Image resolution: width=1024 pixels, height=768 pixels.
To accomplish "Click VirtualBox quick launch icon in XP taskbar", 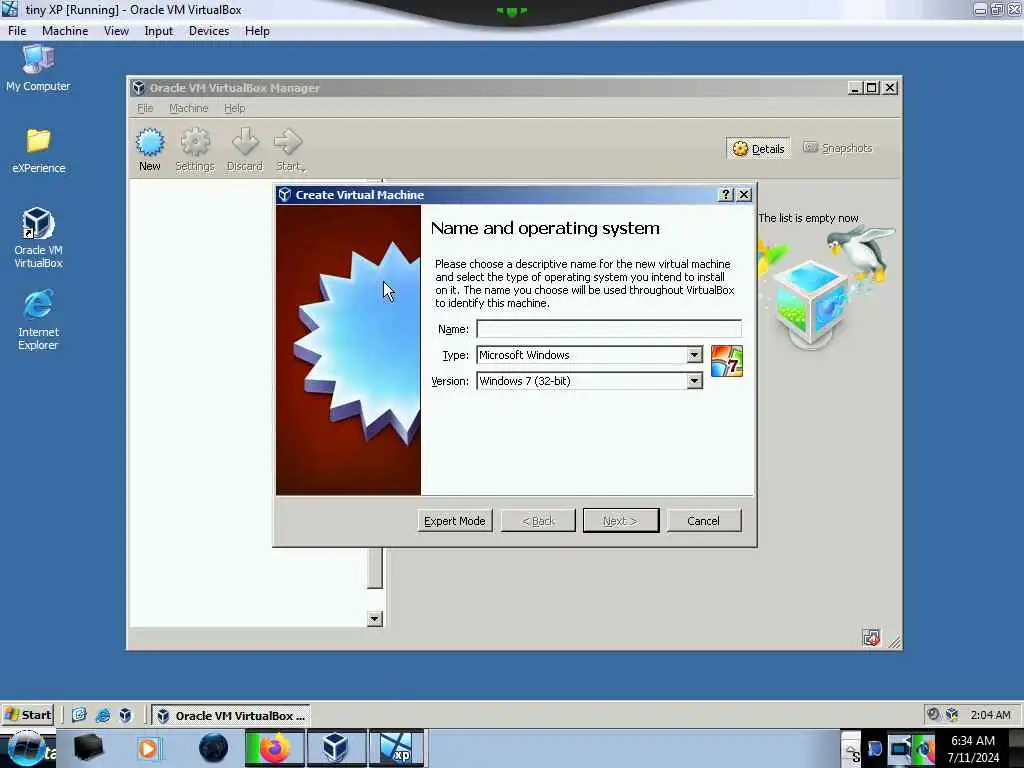I will point(125,715).
